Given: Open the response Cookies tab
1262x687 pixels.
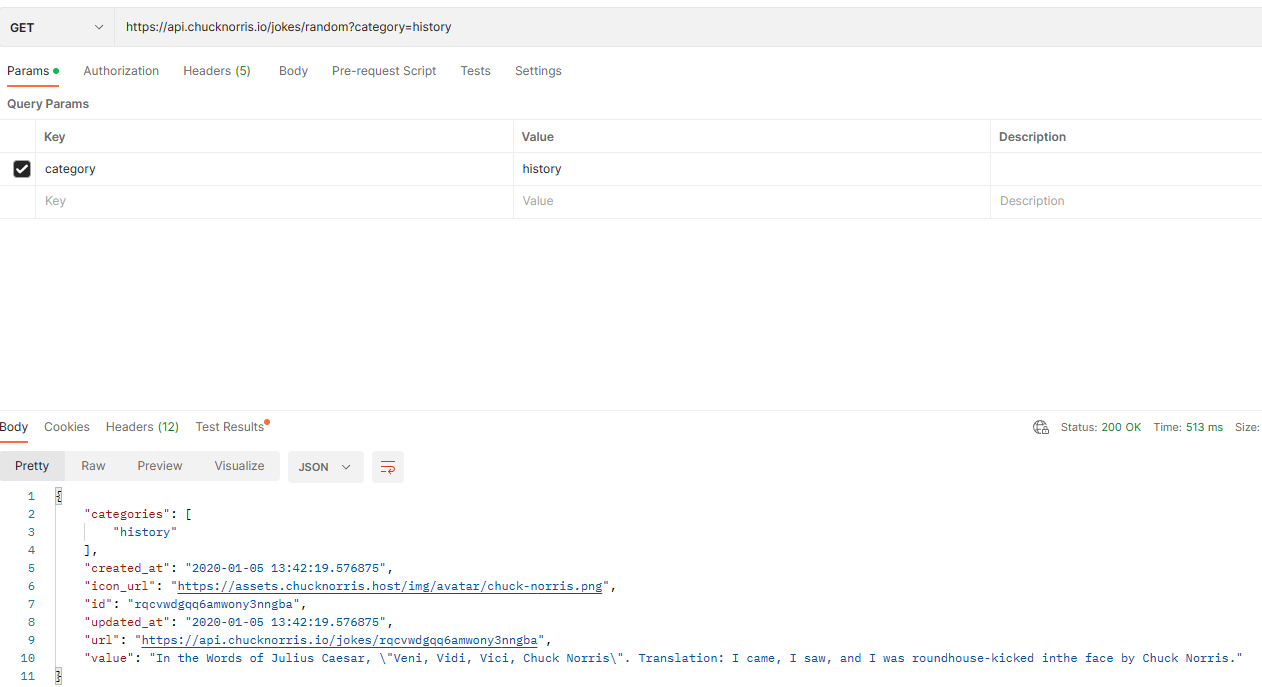Looking at the screenshot, I should click(67, 427).
